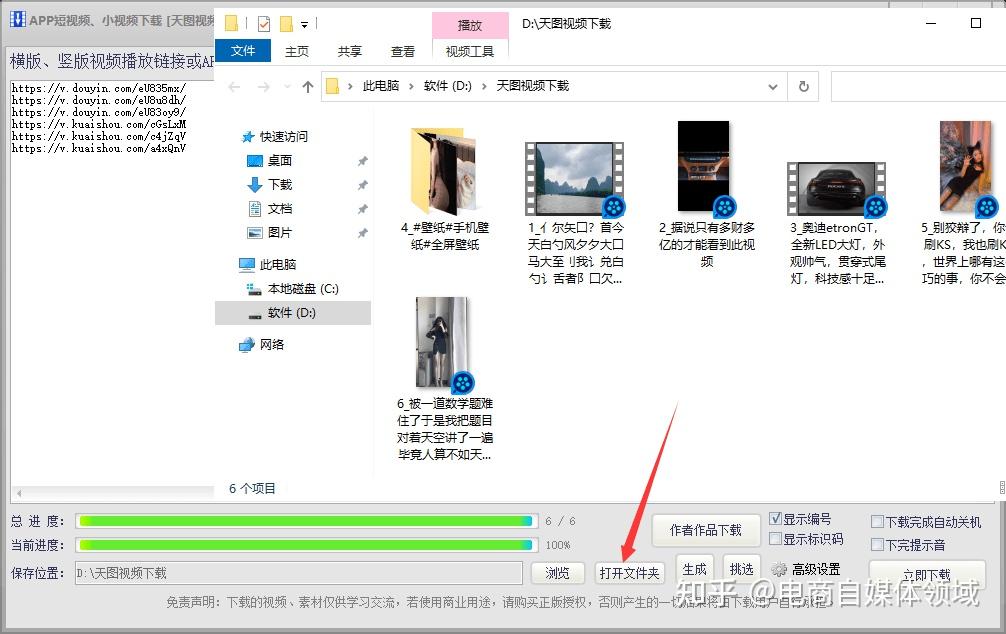Open 下载 in the navigation pane

(x=280, y=185)
